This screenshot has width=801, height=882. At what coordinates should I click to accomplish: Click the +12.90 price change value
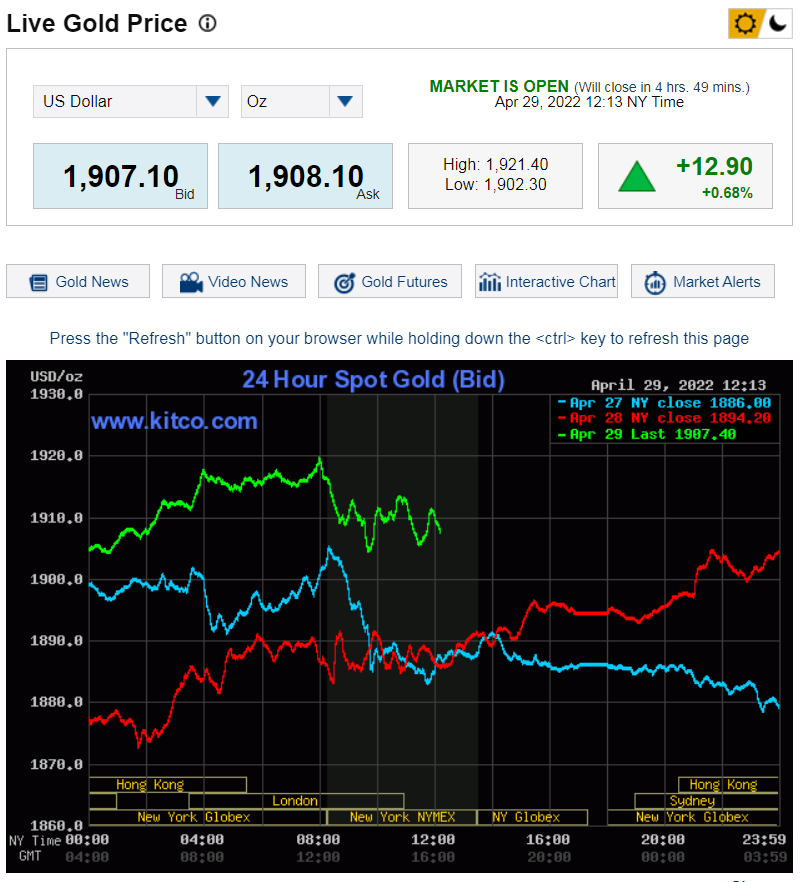click(x=714, y=166)
